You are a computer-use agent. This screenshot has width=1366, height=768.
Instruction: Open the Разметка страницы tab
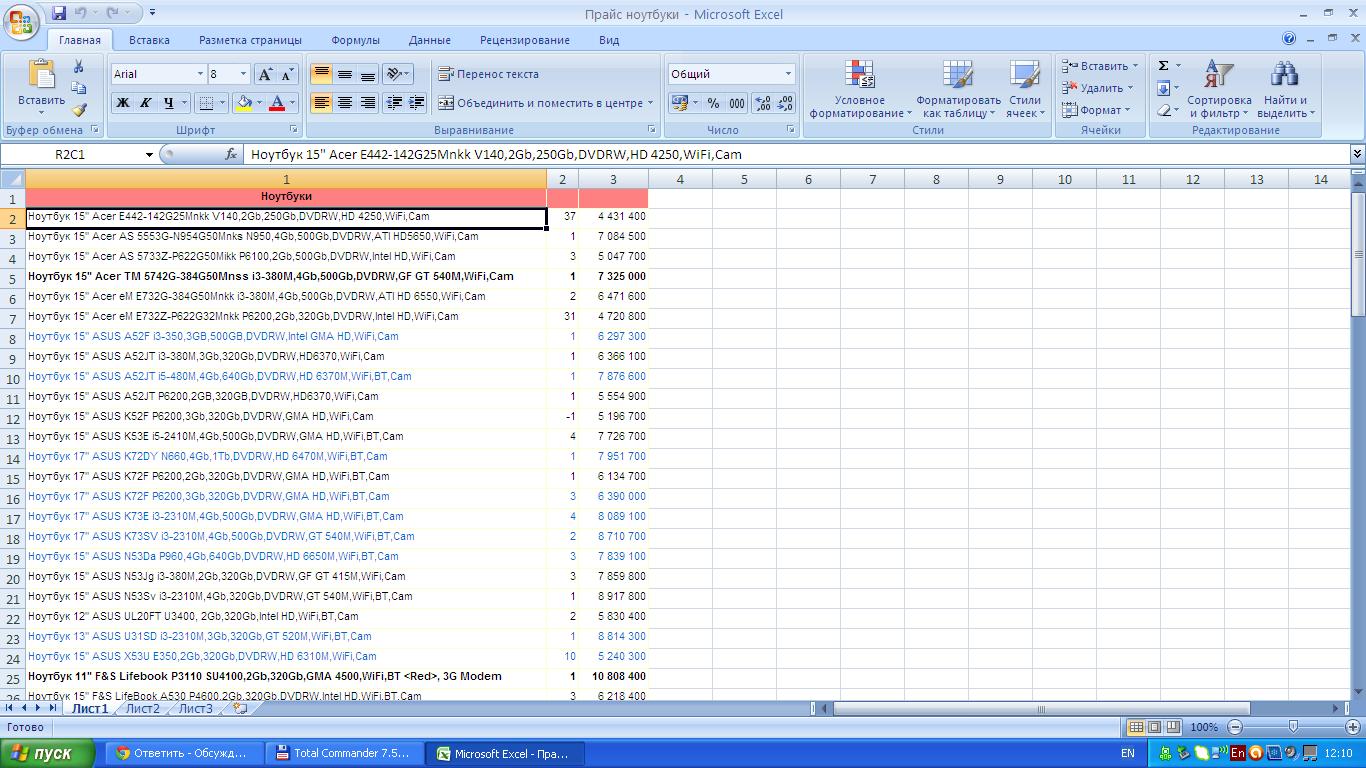click(250, 40)
